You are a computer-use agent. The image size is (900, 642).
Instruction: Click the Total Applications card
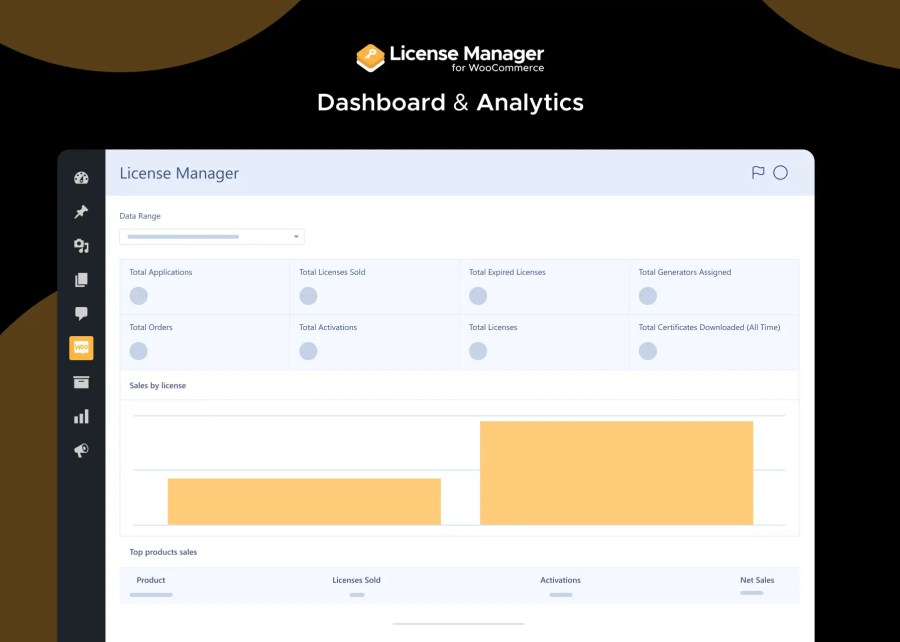204,287
